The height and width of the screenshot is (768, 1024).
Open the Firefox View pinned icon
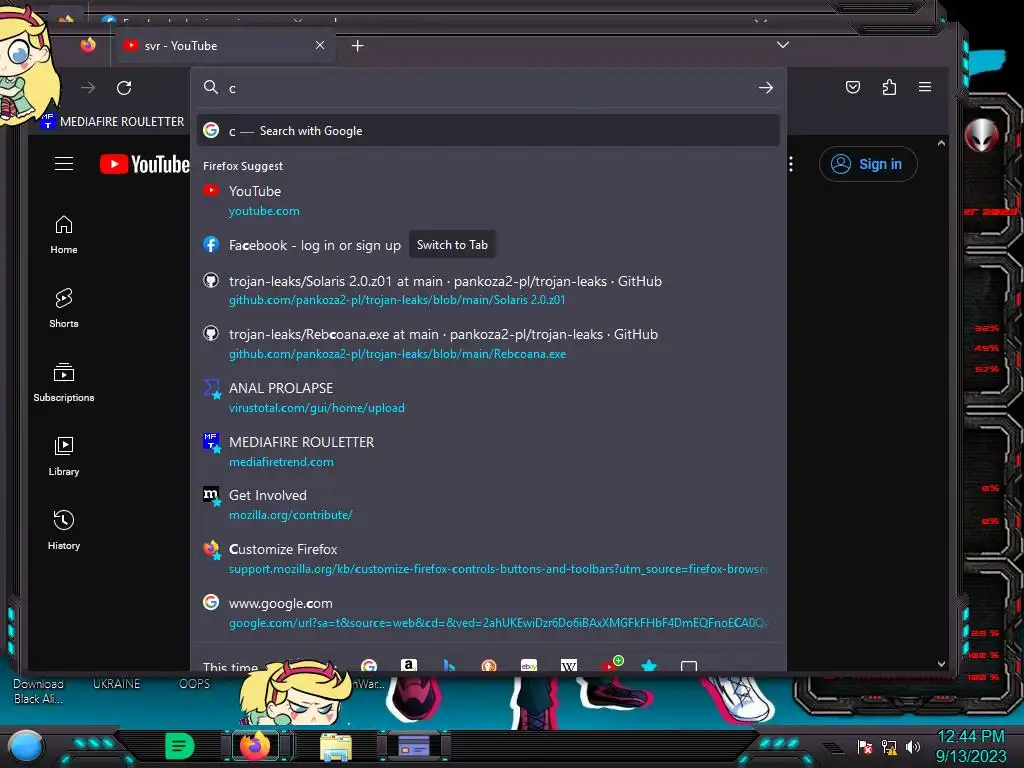[x=88, y=45]
